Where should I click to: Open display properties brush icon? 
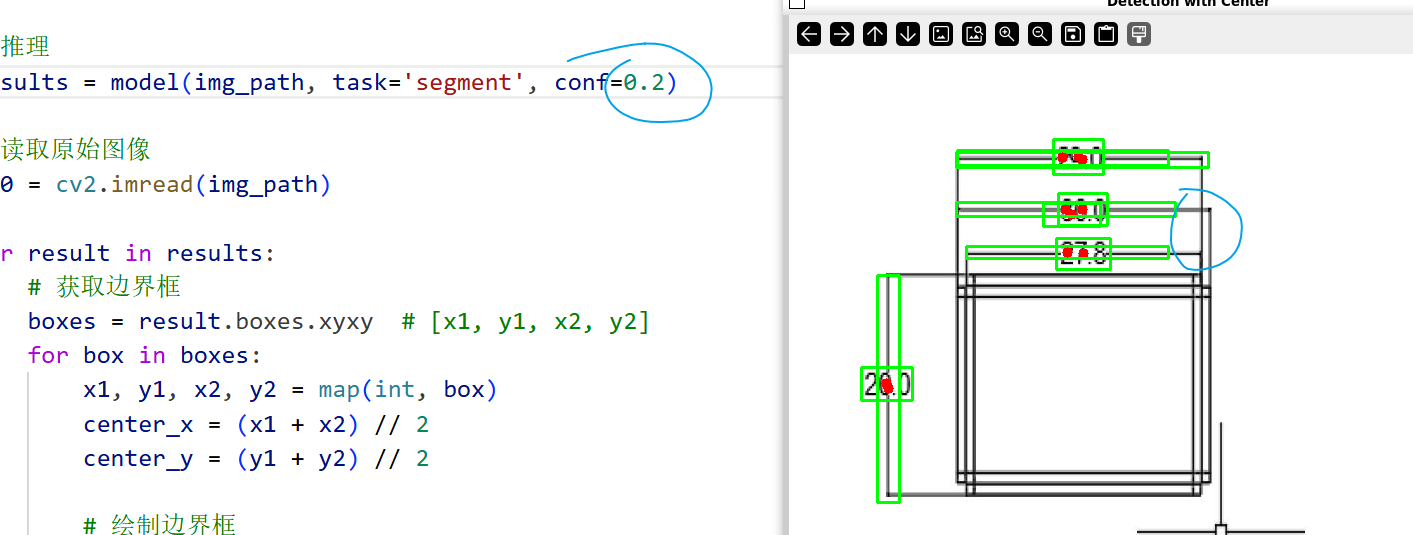[1139, 34]
